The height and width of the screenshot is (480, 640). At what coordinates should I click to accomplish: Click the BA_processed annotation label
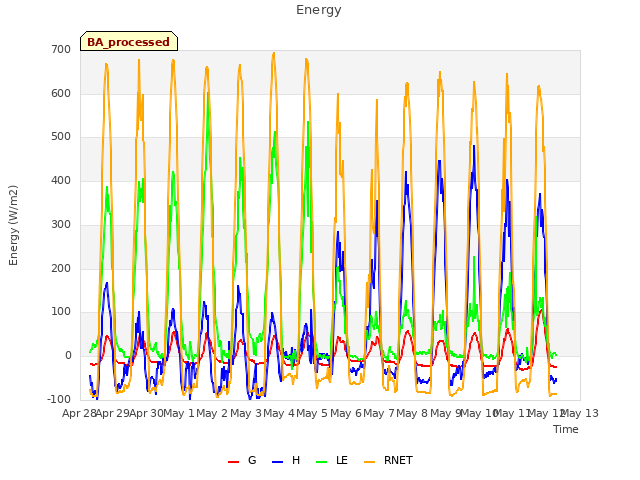tap(129, 41)
